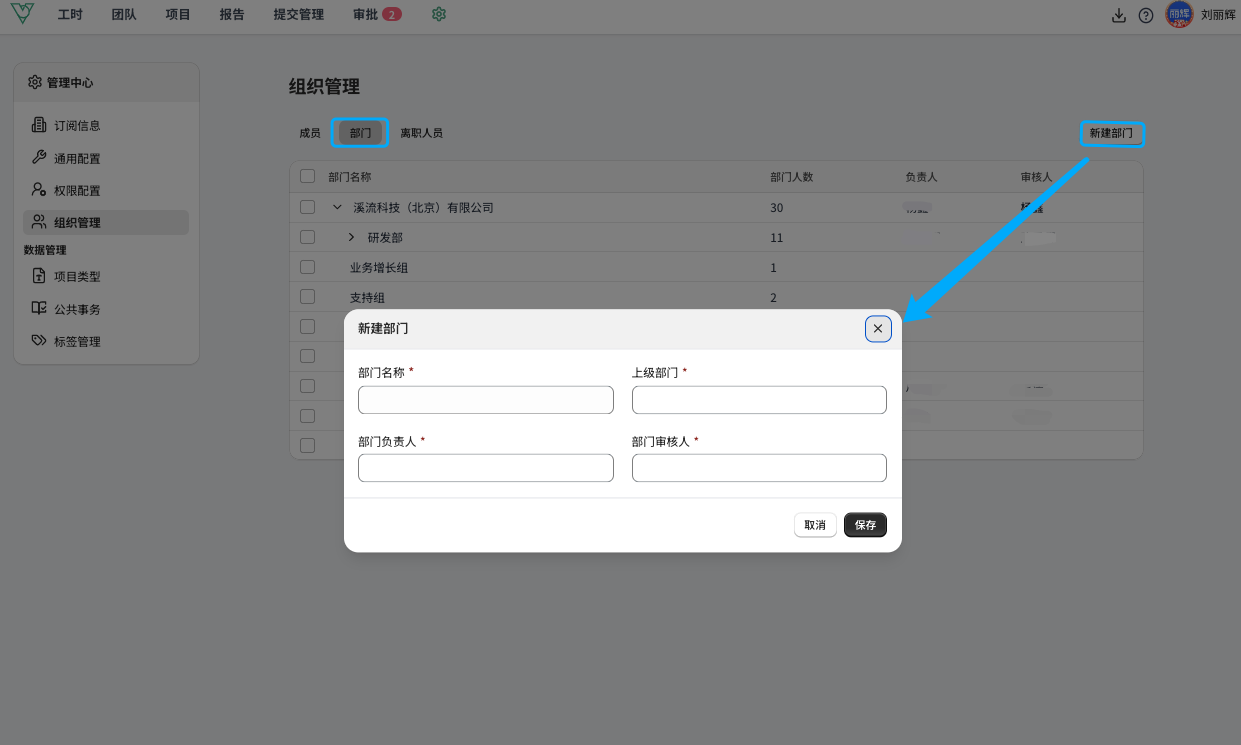Close the 新建部门 dialog
The width and height of the screenshot is (1241, 745).
pos(878,329)
